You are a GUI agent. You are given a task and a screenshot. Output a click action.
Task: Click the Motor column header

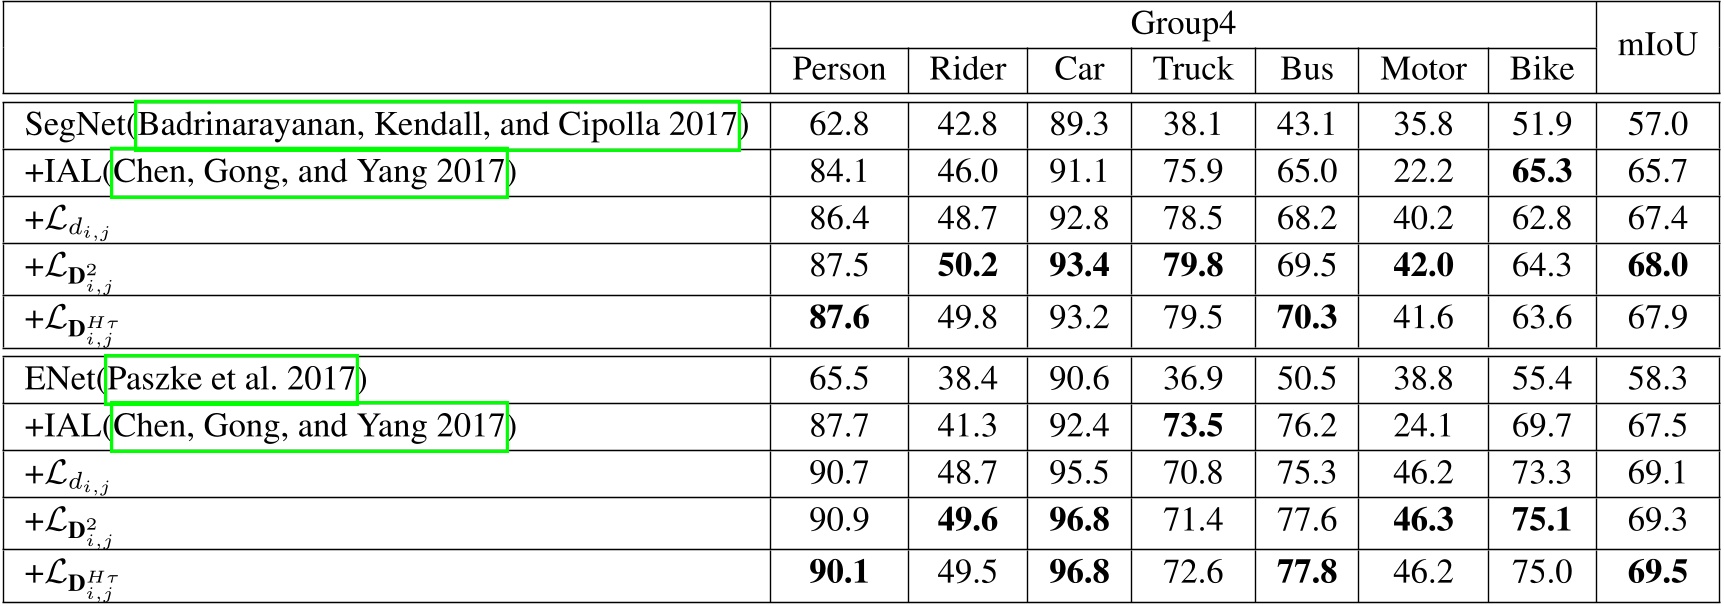pos(1422,69)
